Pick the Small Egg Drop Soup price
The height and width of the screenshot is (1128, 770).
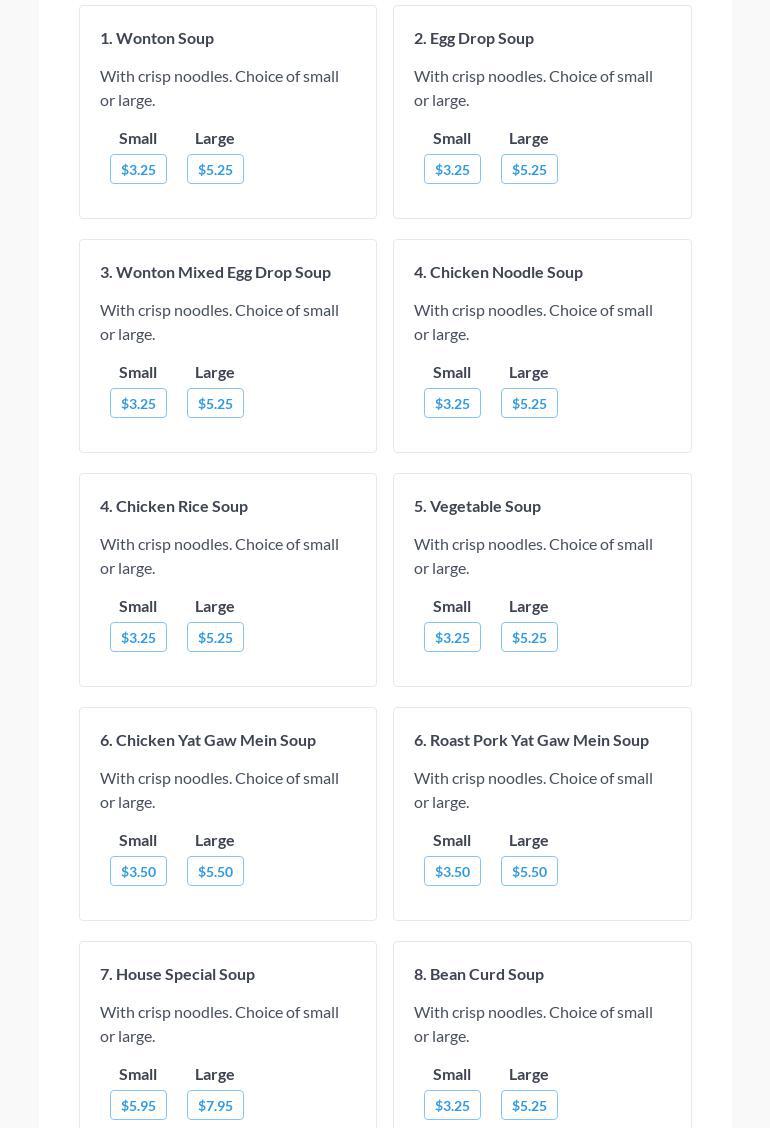point(452,169)
